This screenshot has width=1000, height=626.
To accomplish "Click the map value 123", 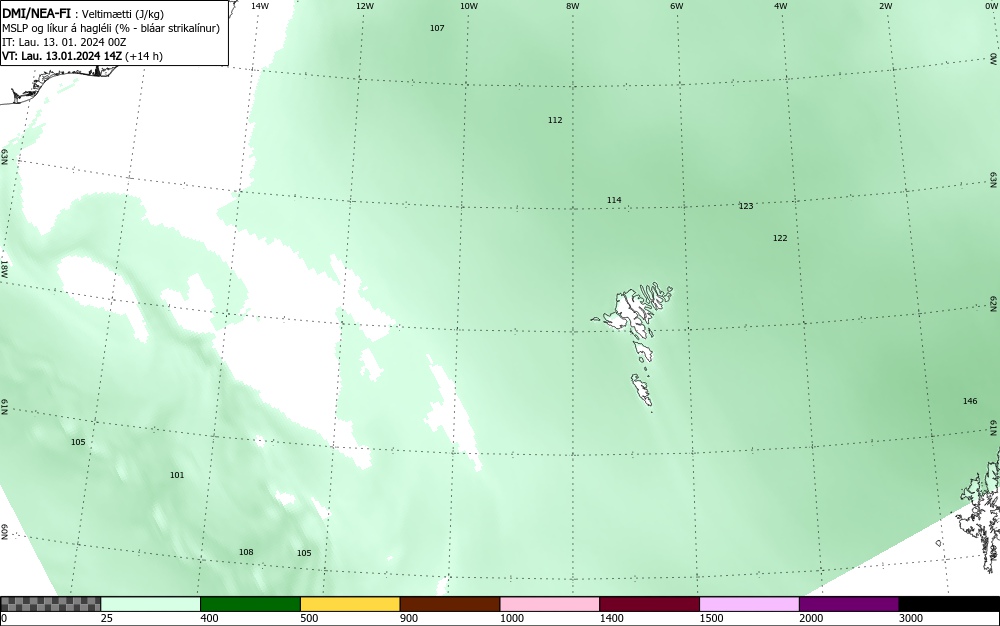I will [x=746, y=206].
